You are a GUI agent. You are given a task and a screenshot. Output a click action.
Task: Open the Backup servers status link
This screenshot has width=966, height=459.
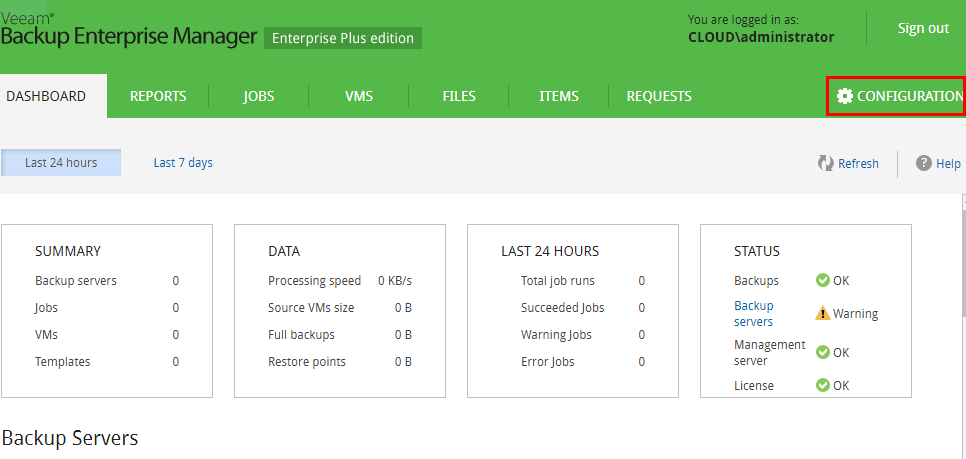(x=753, y=313)
